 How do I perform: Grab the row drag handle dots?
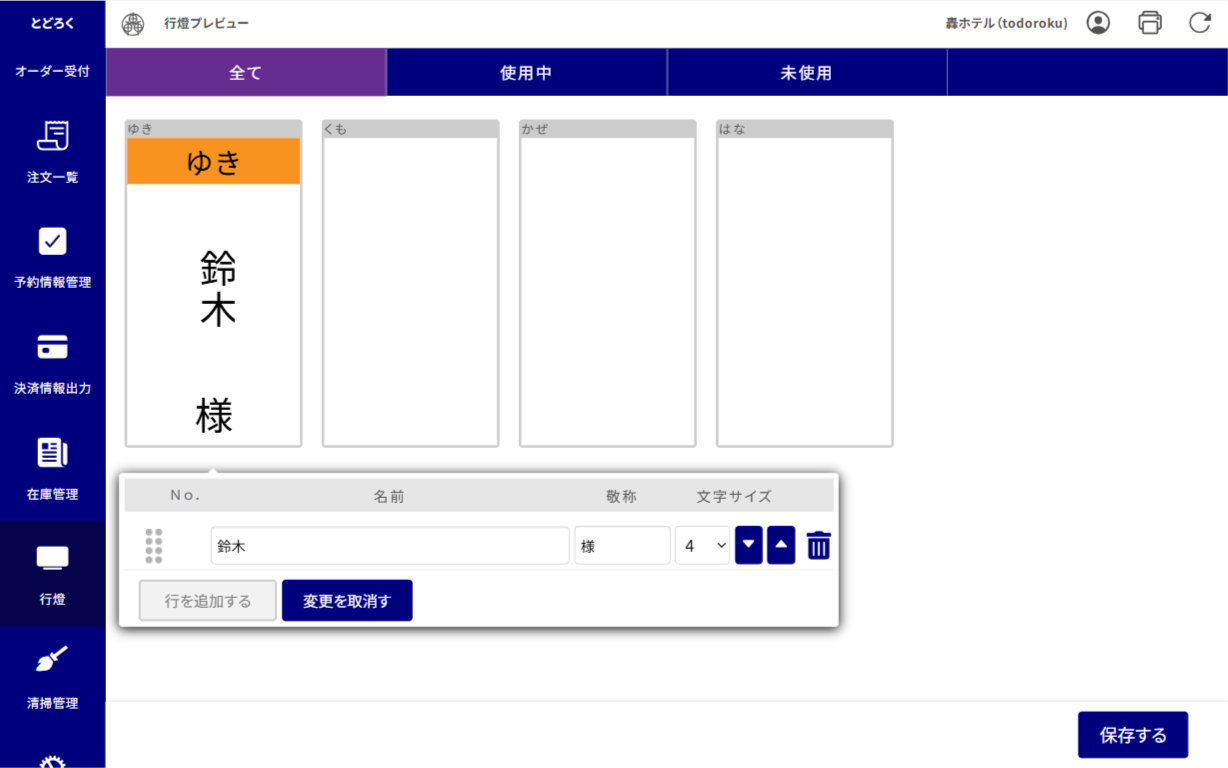(154, 546)
